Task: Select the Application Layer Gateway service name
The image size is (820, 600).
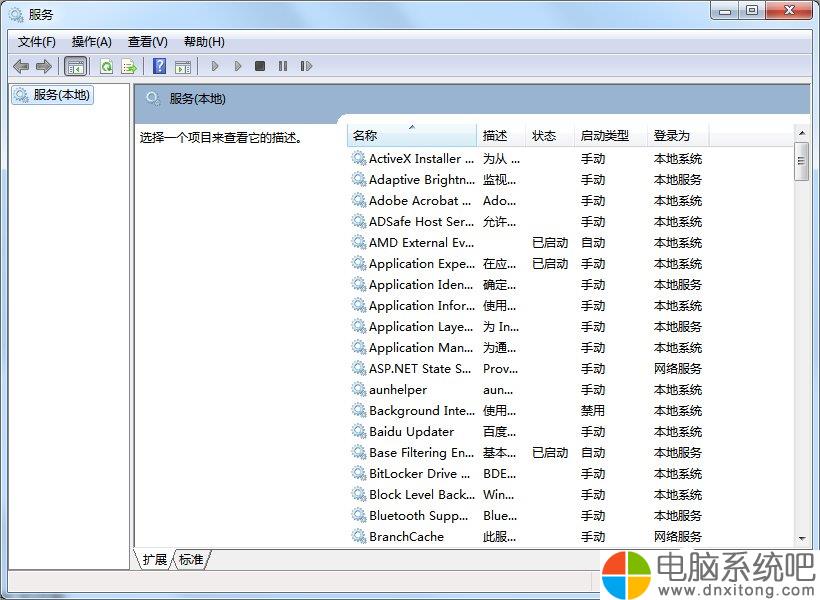Action: (x=421, y=327)
